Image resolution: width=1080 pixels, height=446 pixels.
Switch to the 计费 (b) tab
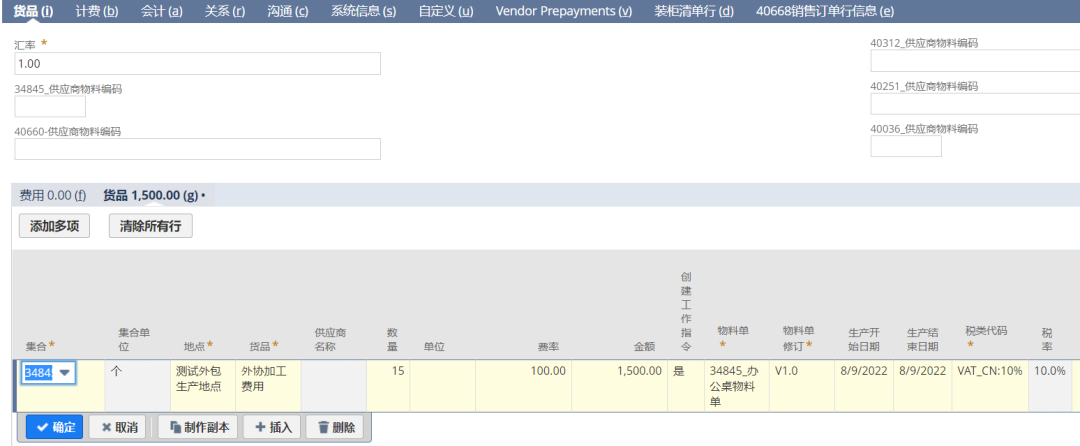point(97,11)
